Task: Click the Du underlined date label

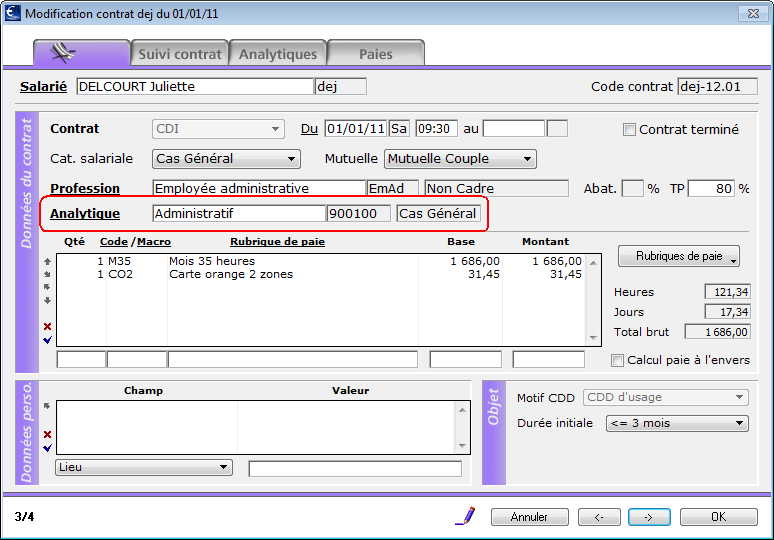Action: click(309, 129)
